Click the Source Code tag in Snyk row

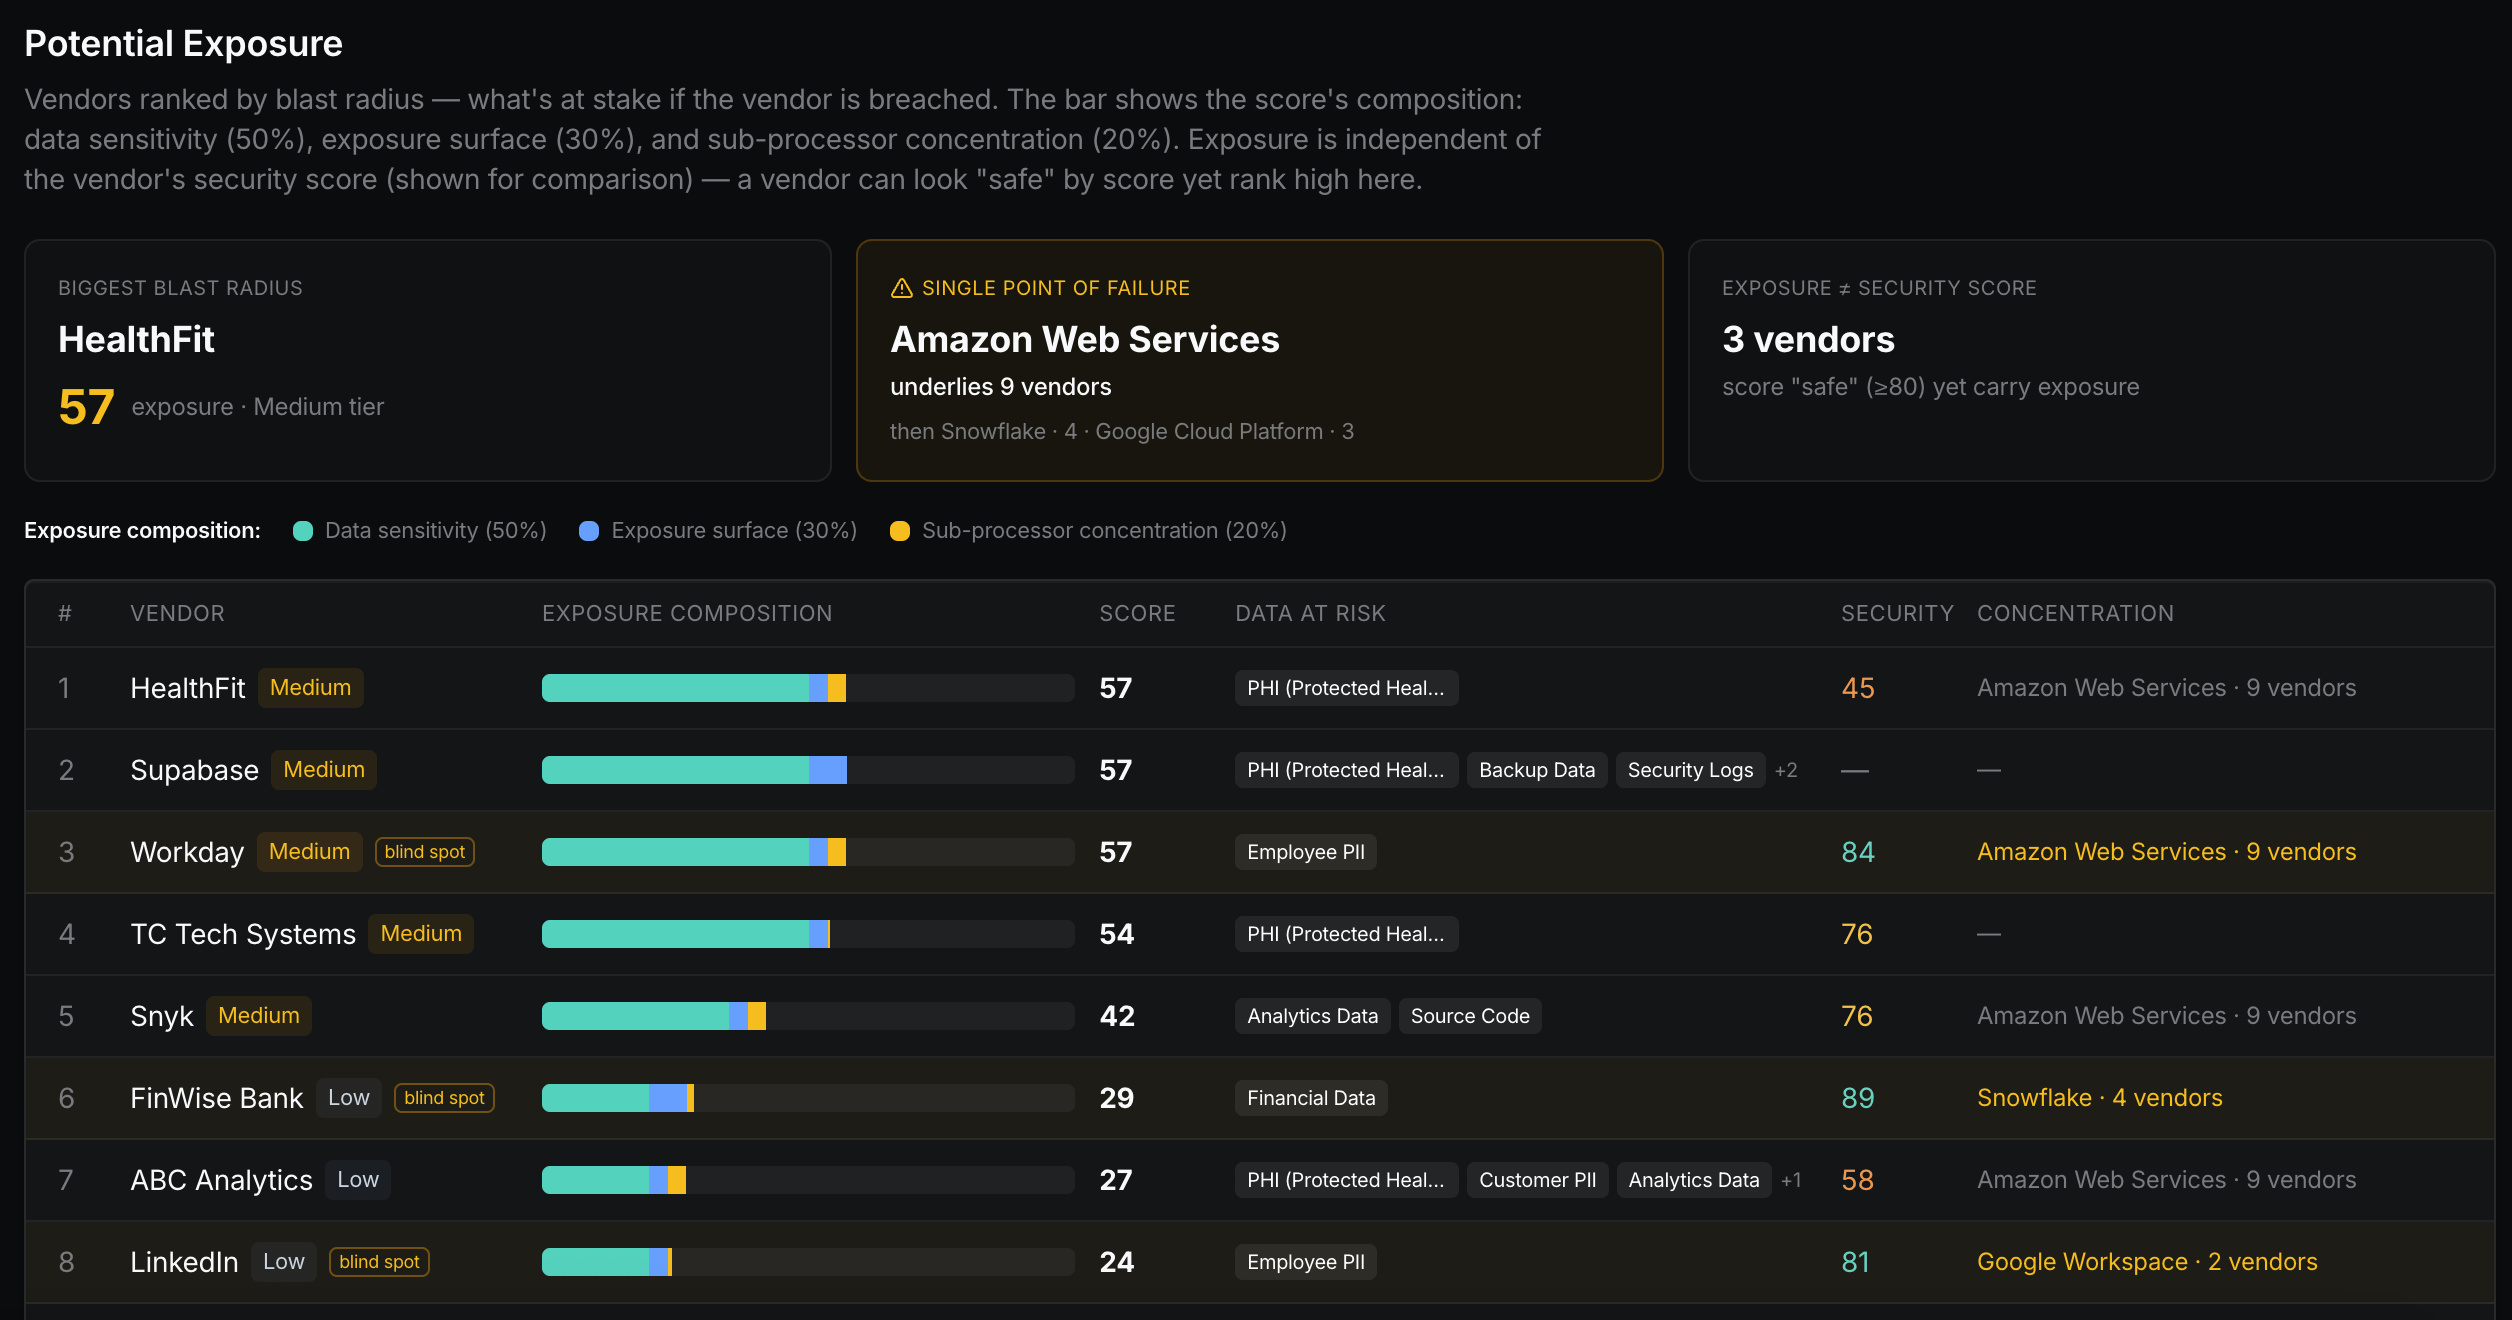pos(1470,1016)
